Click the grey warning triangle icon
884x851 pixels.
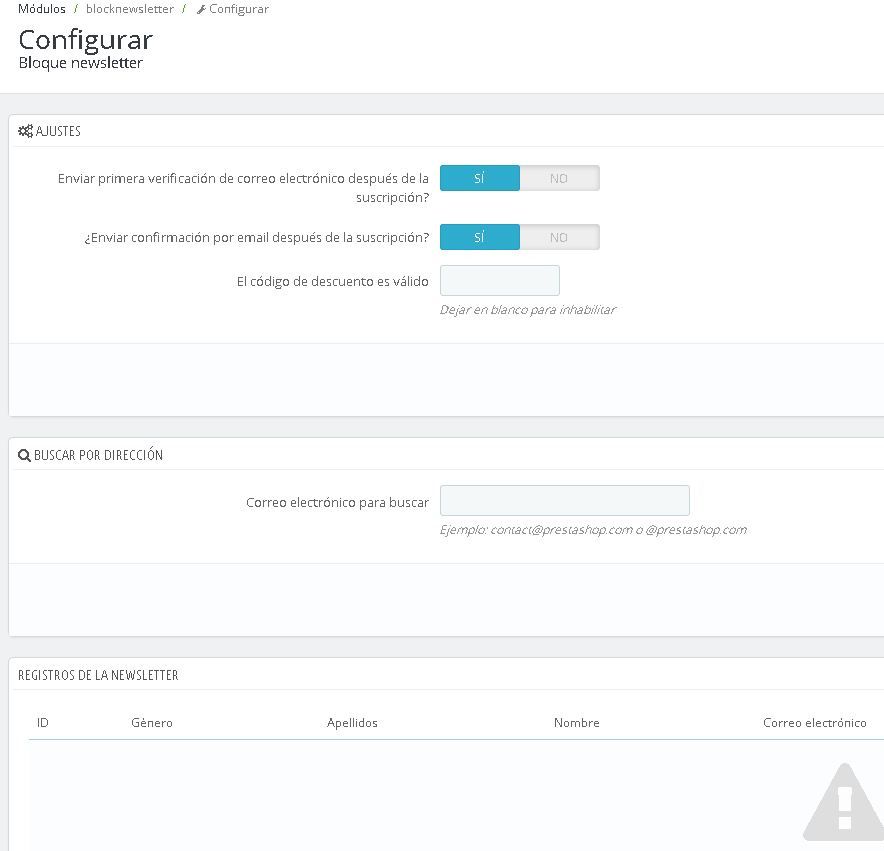tap(843, 803)
